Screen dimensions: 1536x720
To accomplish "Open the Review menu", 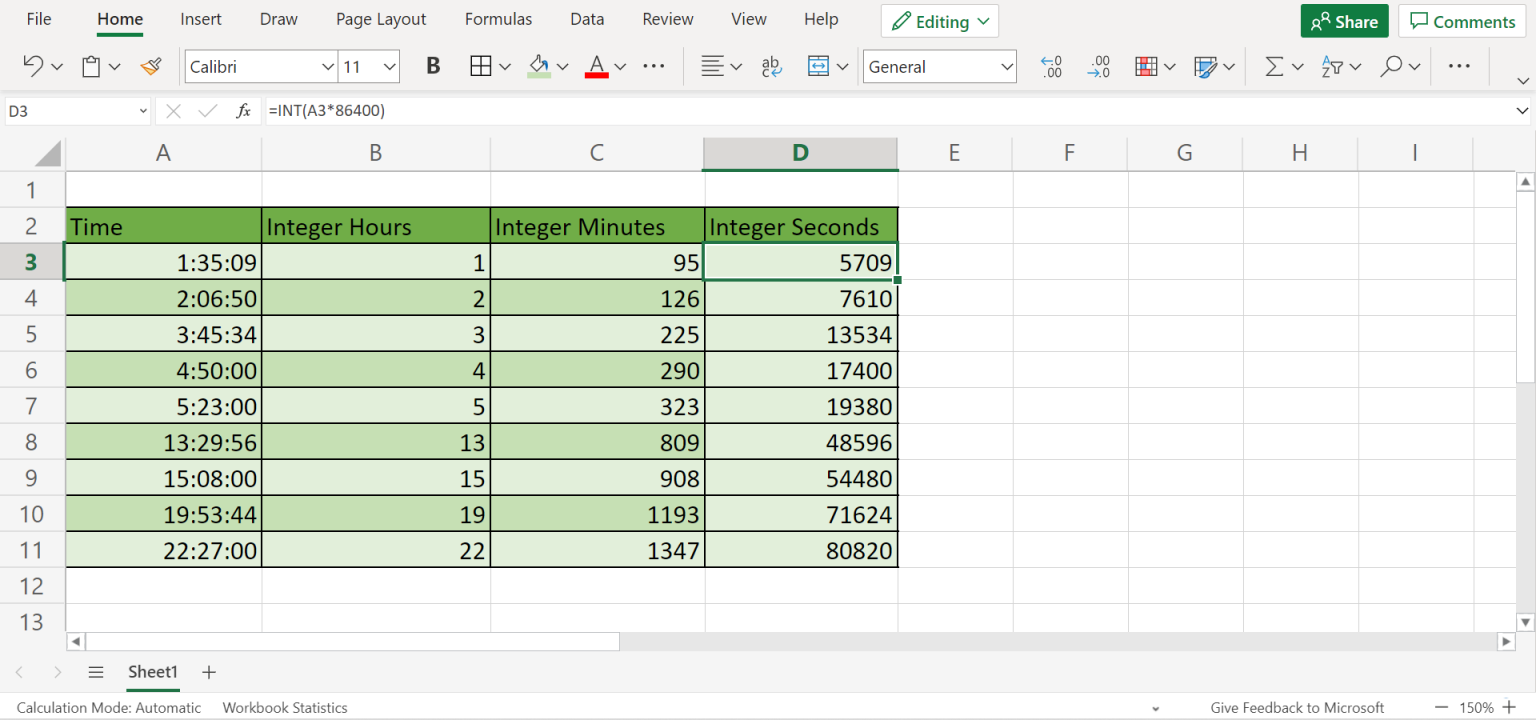I will click(667, 19).
